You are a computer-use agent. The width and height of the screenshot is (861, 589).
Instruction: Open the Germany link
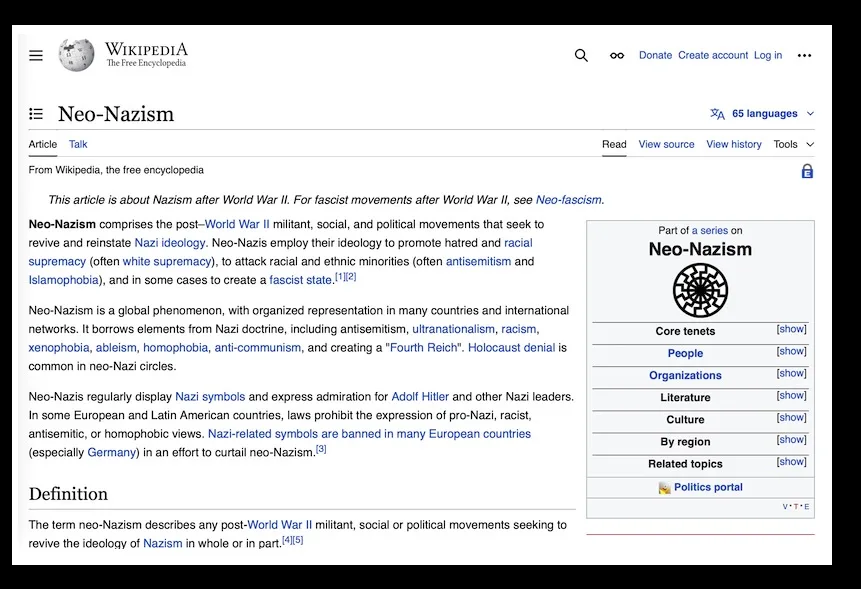(x=111, y=453)
